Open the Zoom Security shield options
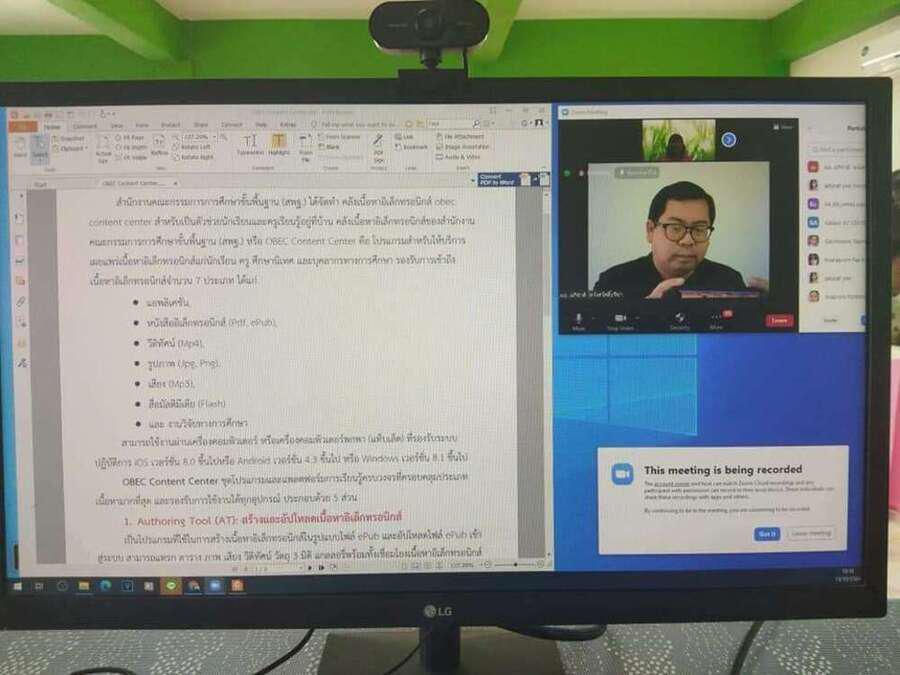 [679, 319]
